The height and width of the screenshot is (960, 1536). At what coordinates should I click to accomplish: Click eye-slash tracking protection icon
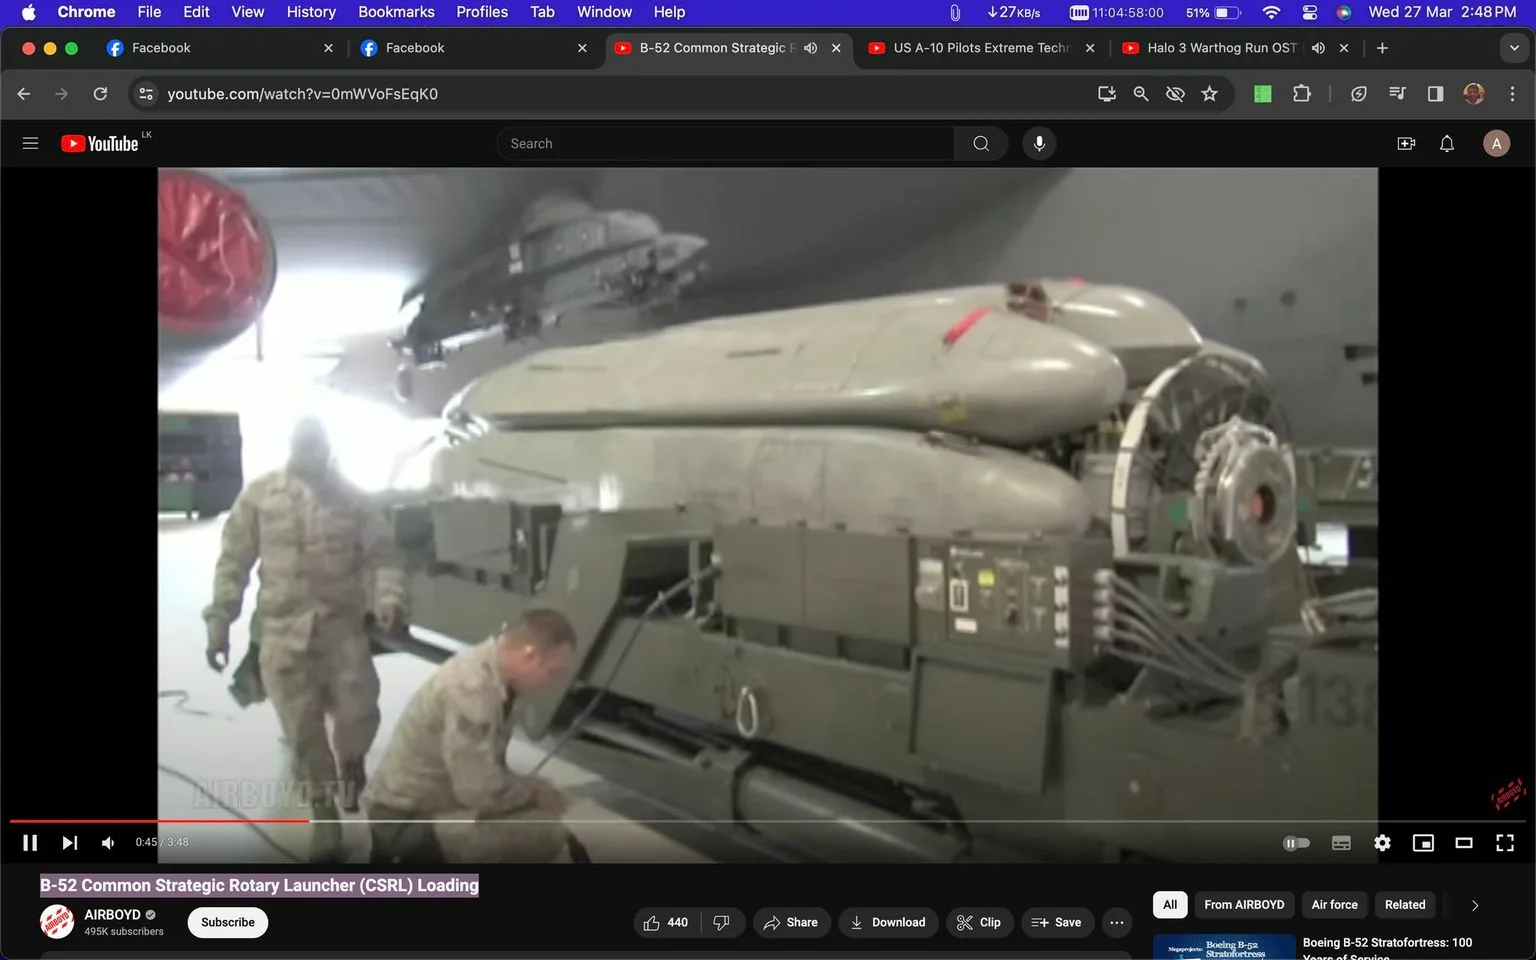tap(1175, 93)
